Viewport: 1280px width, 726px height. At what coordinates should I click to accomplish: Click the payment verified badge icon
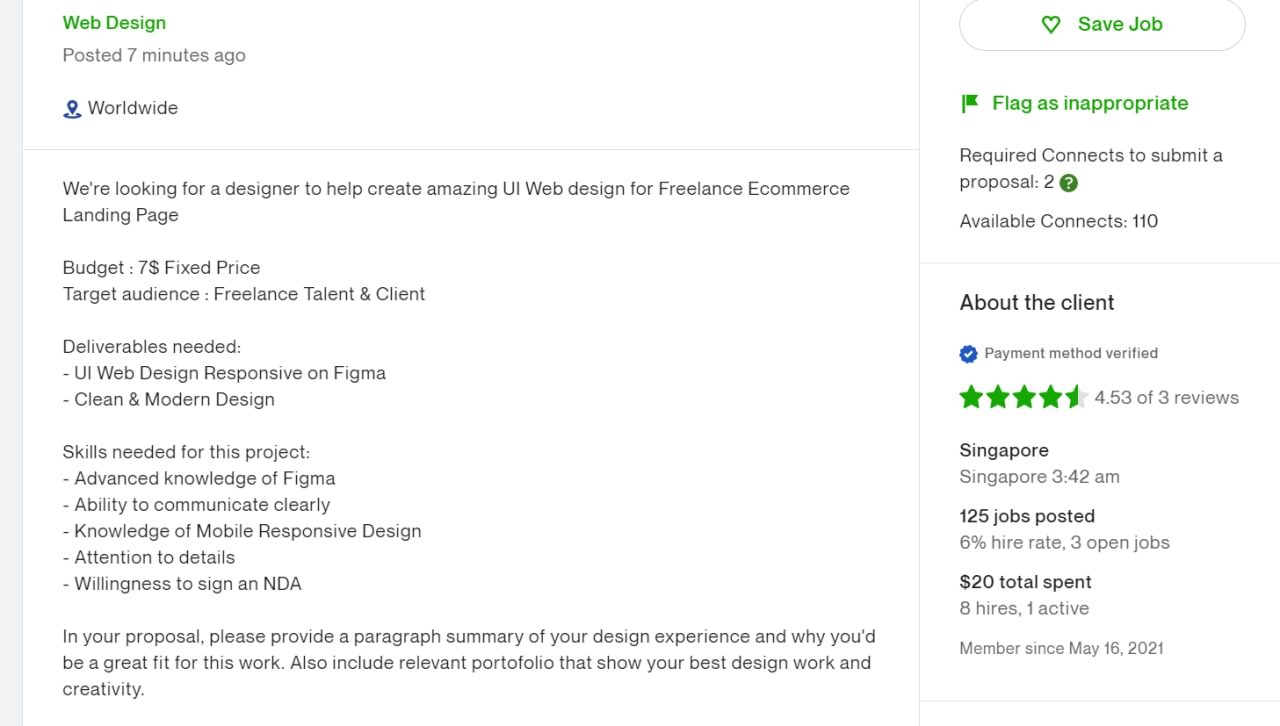coord(968,353)
